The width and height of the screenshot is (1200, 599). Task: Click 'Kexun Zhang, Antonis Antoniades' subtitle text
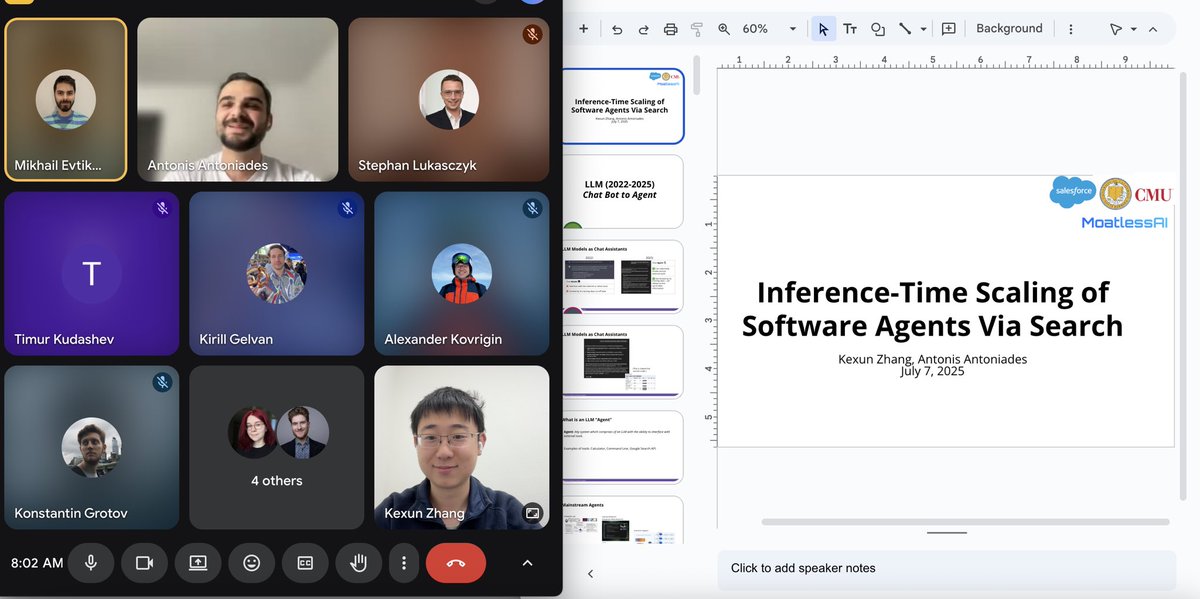(932, 359)
